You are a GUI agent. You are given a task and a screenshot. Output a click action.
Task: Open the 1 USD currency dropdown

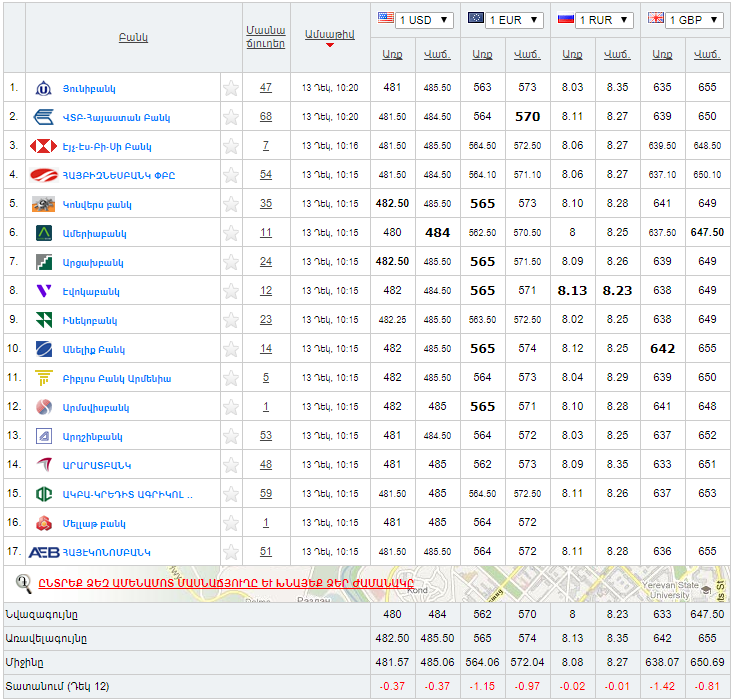424,20
